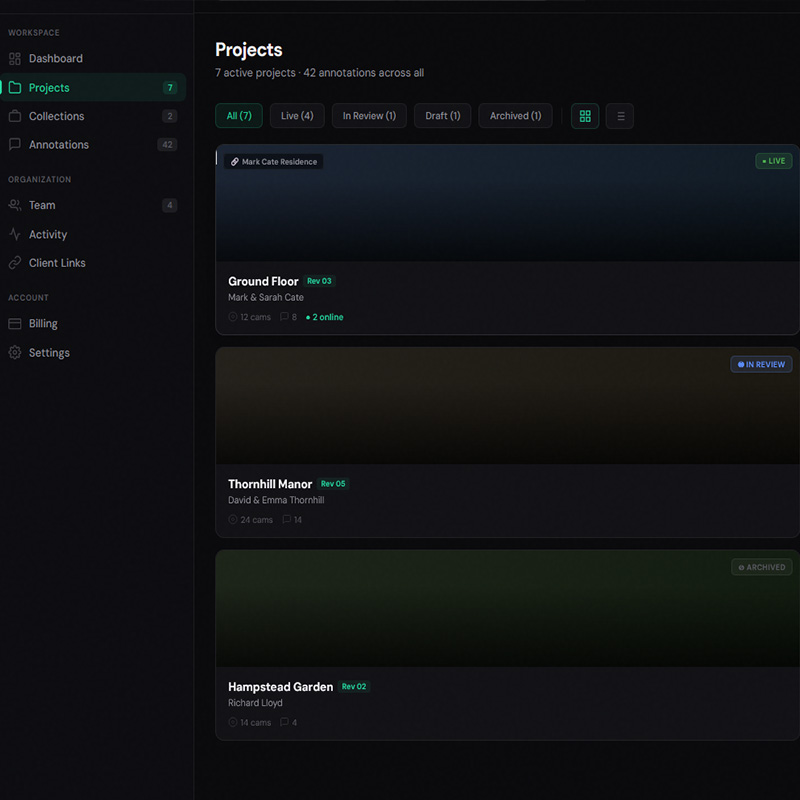
Task: Click the Dashboard grid icon in sidebar
Action: 15,59
